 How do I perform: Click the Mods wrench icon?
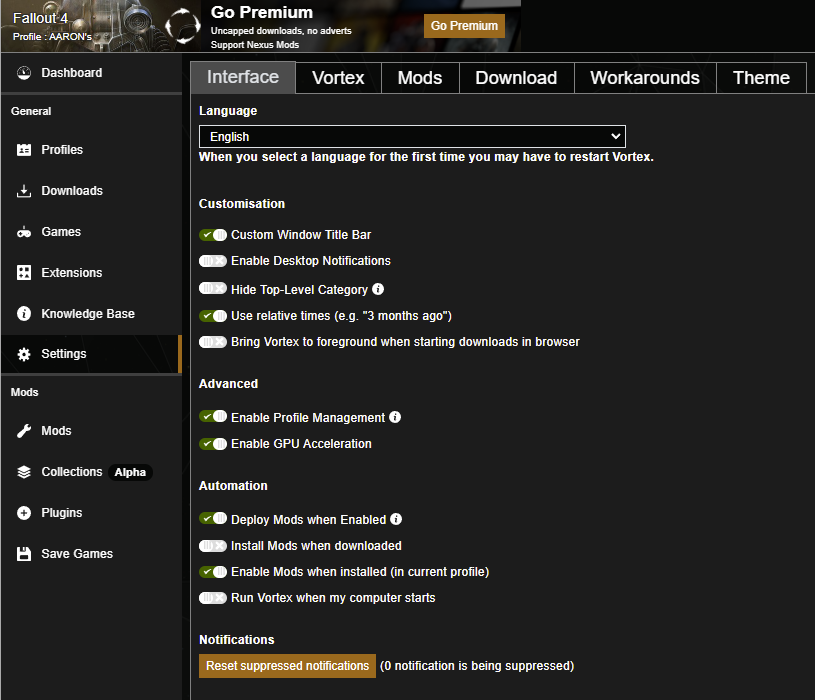[24, 431]
